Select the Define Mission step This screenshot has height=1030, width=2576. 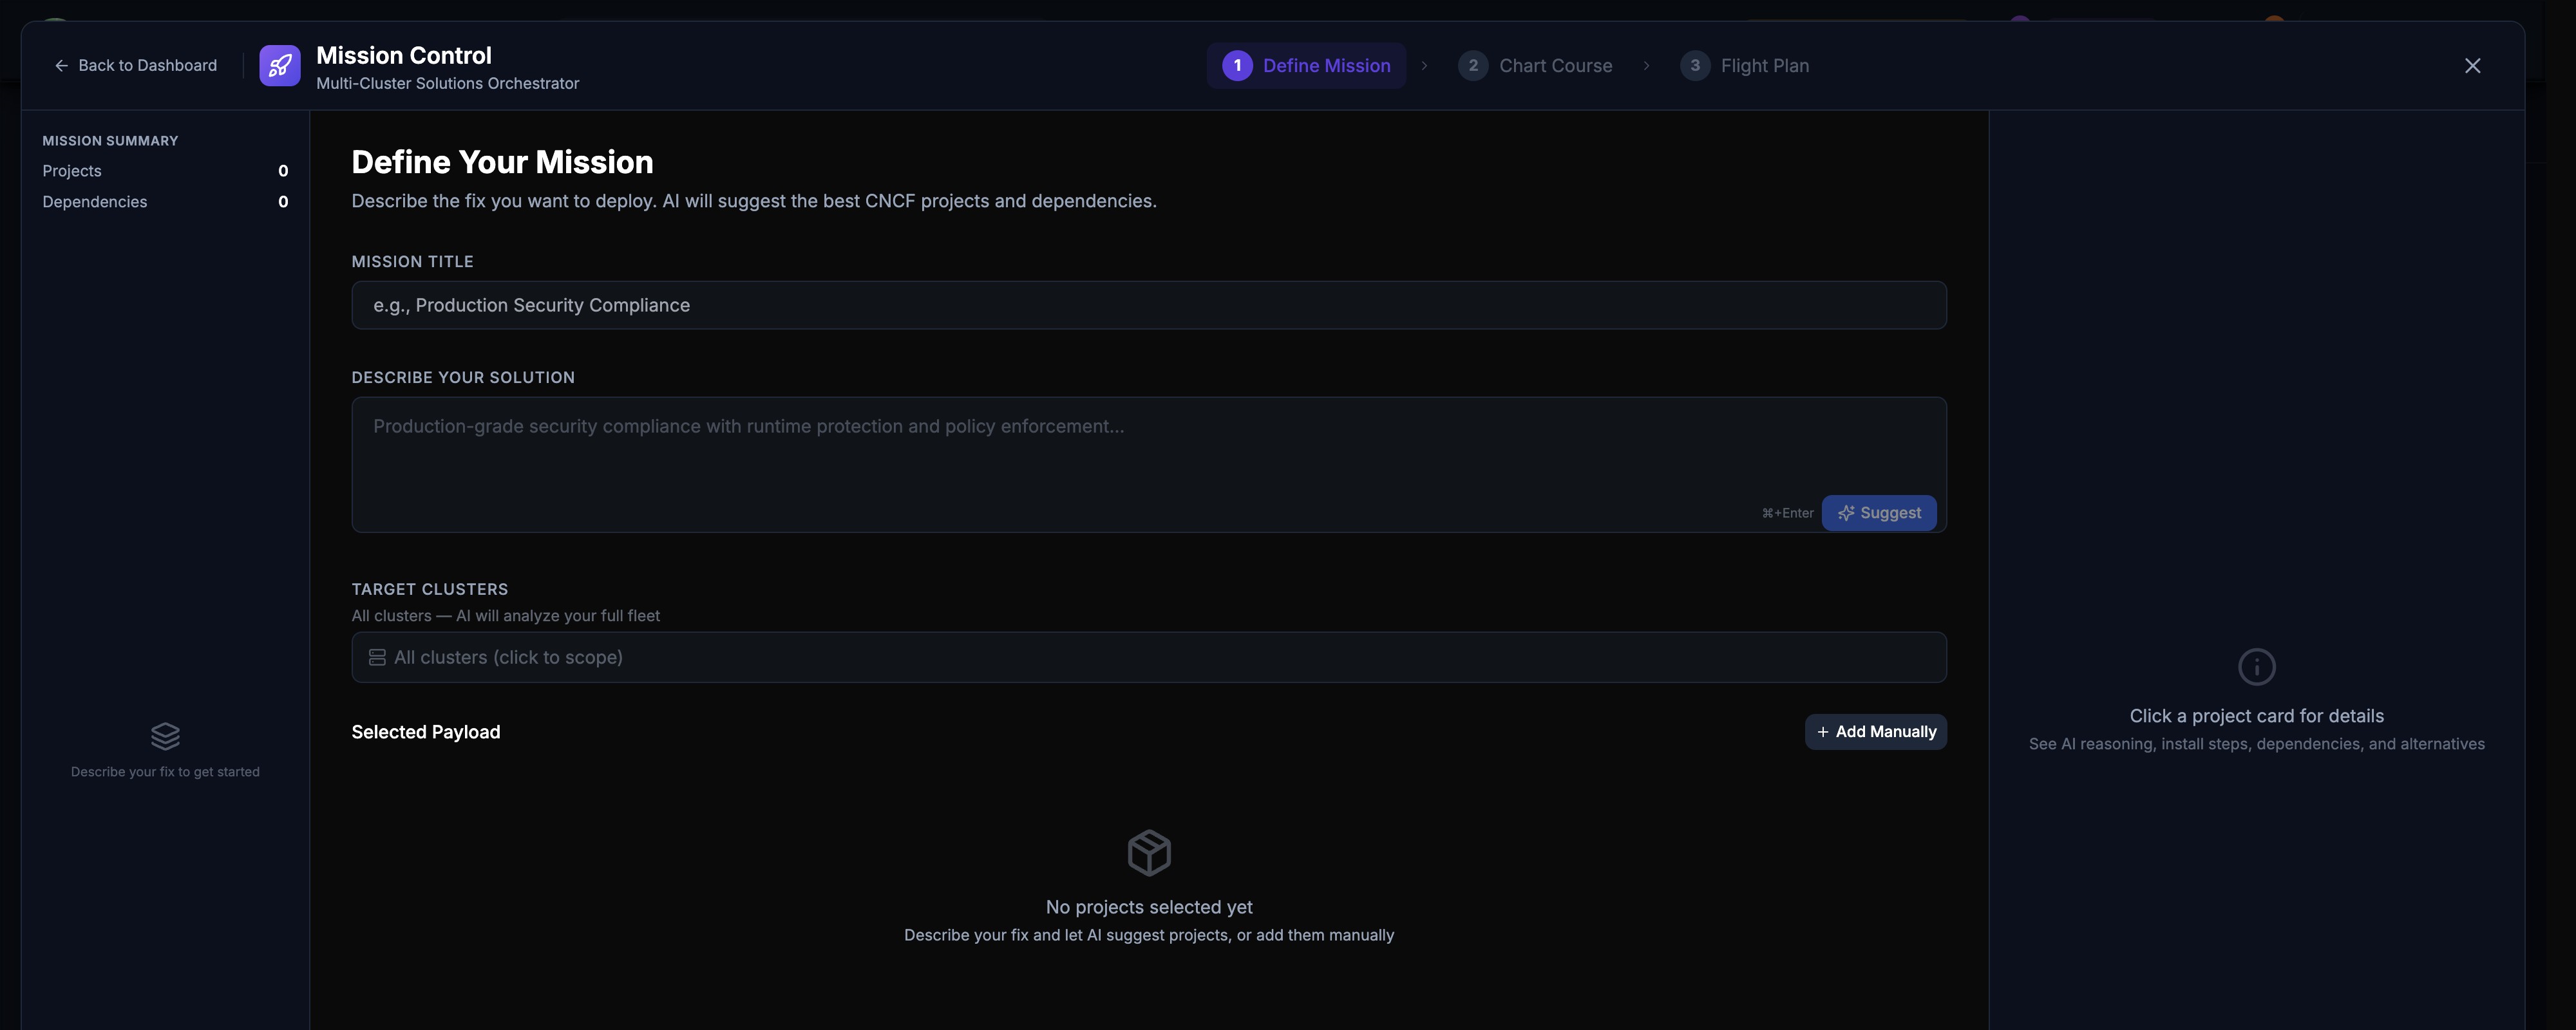click(x=1325, y=66)
